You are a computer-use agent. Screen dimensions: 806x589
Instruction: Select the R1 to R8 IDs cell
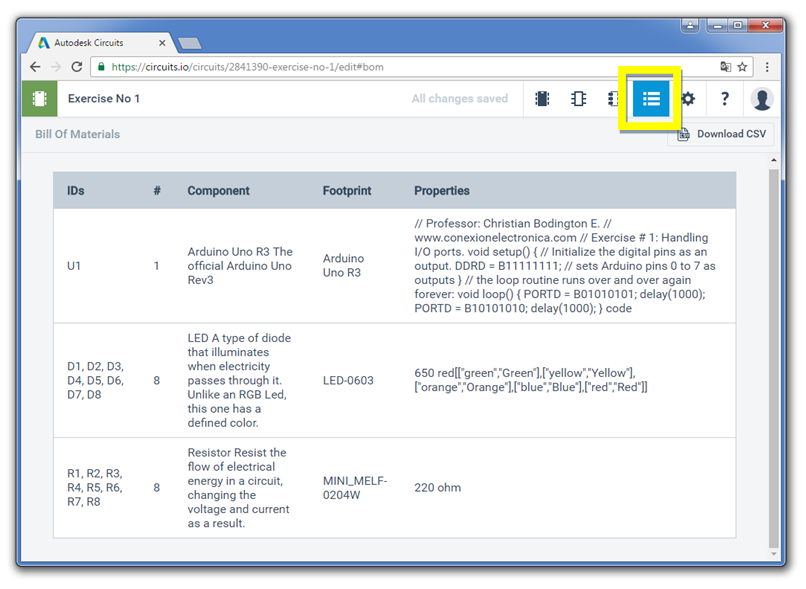click(x=95, y=487)
